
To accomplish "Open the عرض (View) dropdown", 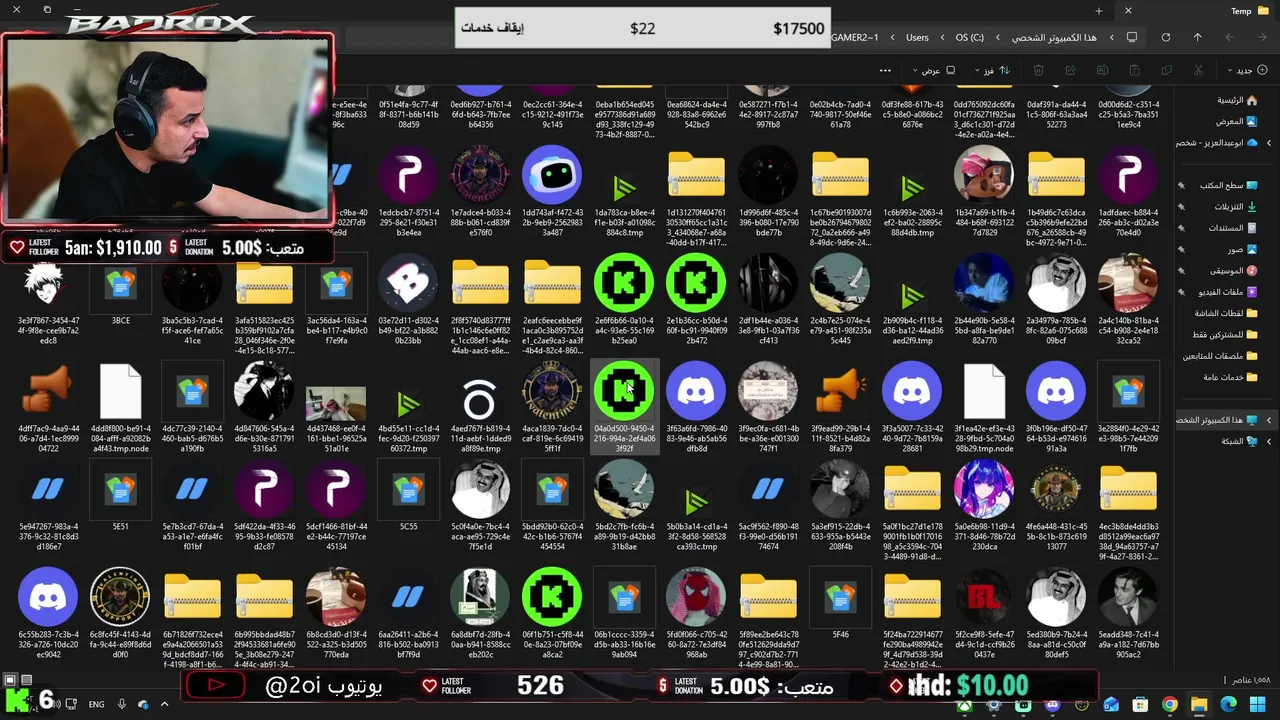I will (933, 70).
